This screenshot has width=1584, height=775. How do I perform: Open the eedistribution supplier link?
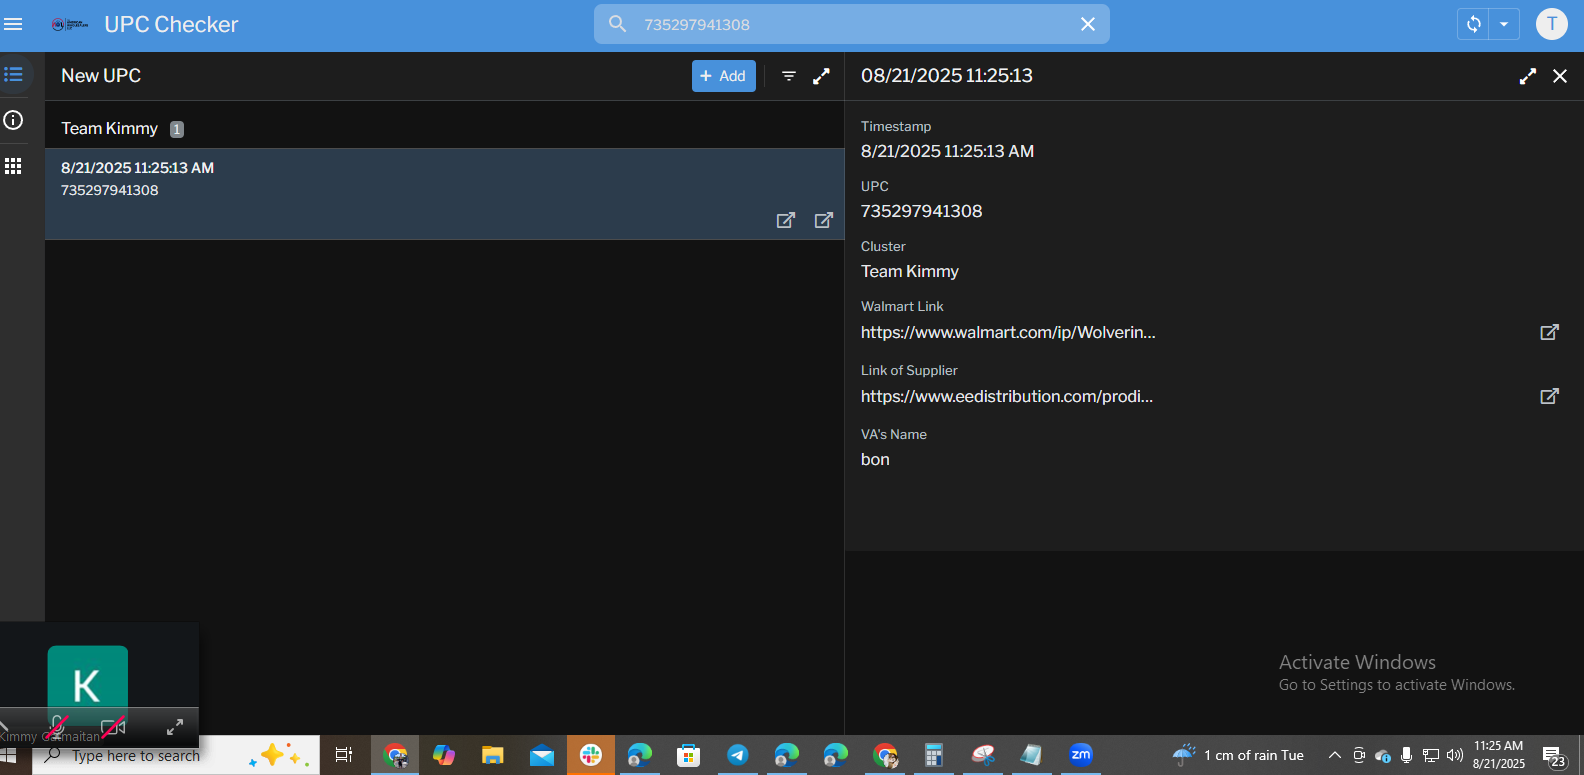pyautogui.click(x=1549, y=396)
